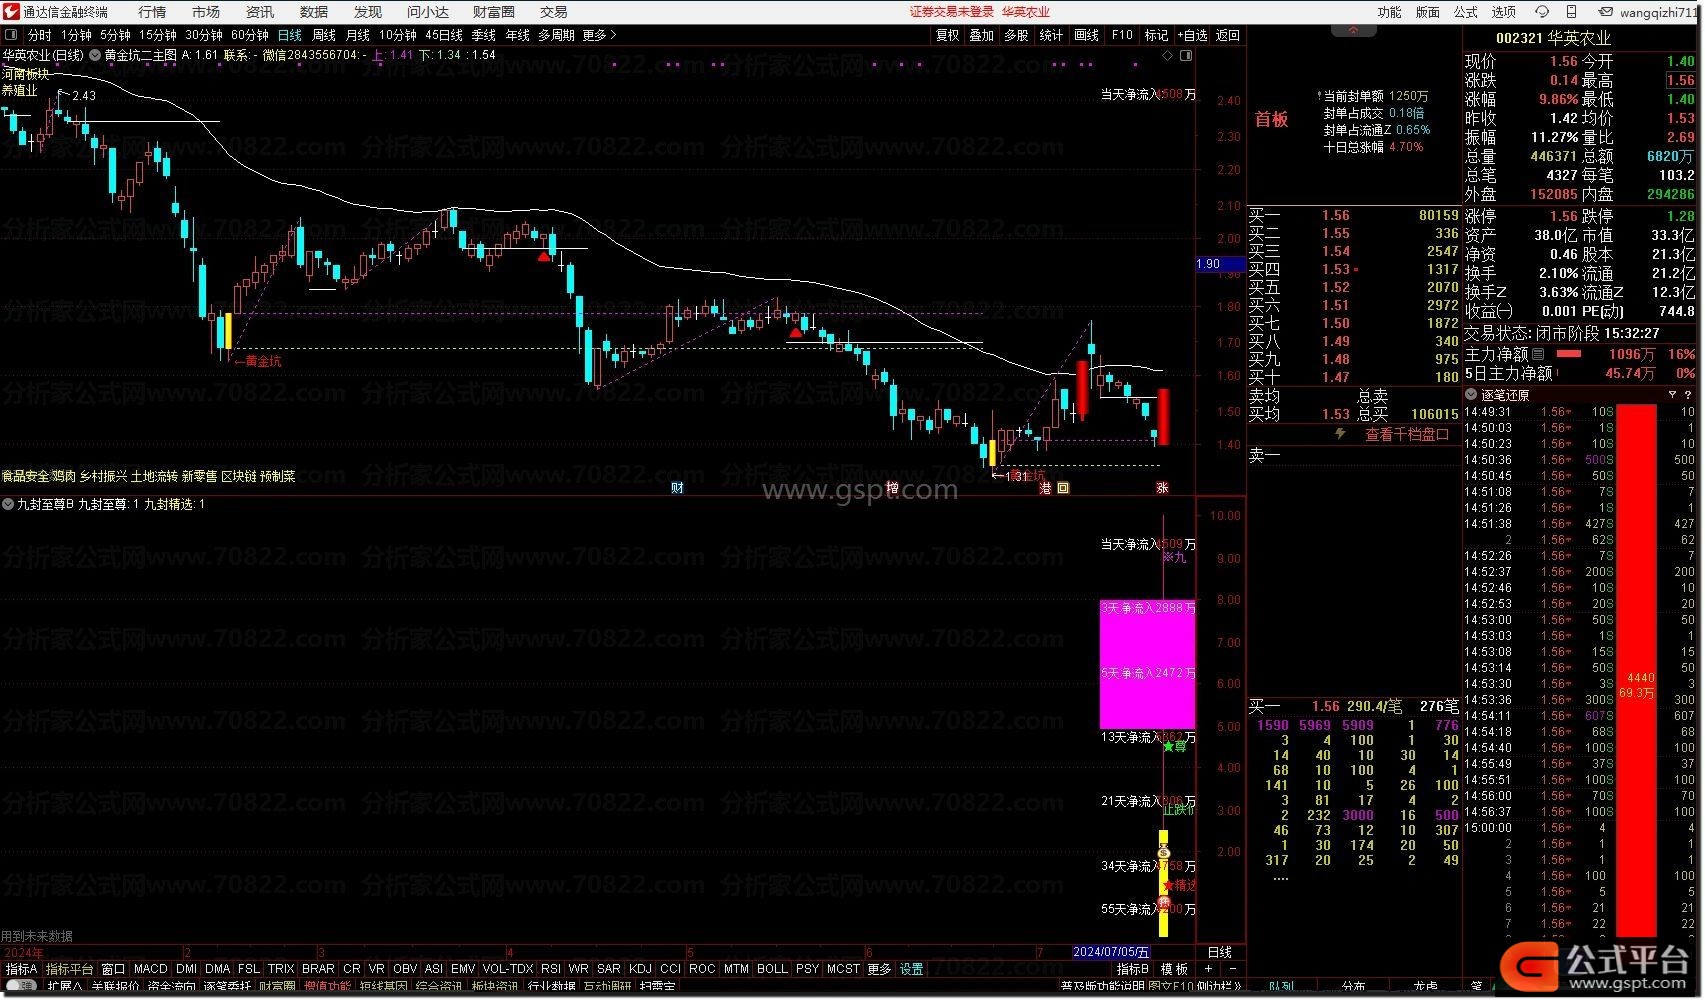Click the 涨 marker on the chart axis

pyautogui.click(x=1162, y=488)
